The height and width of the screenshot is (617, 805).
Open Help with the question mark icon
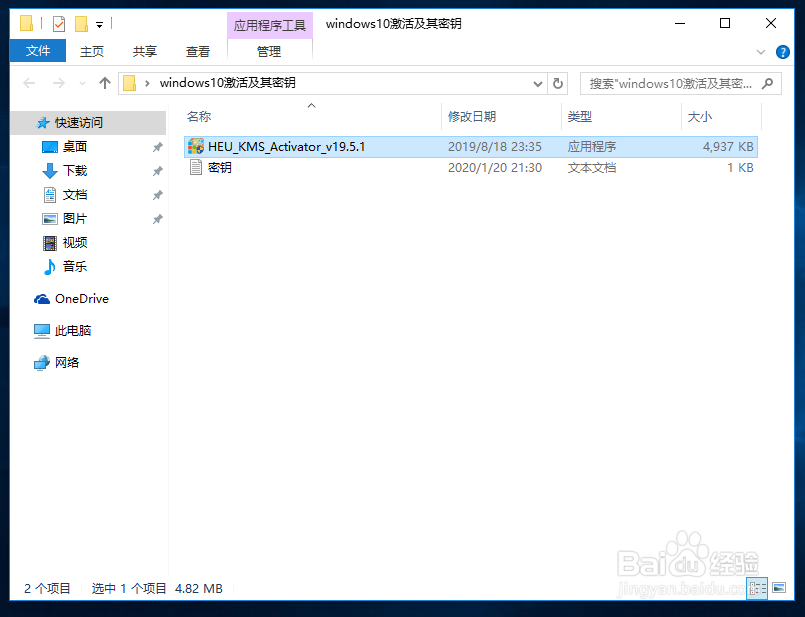(782, 52)
